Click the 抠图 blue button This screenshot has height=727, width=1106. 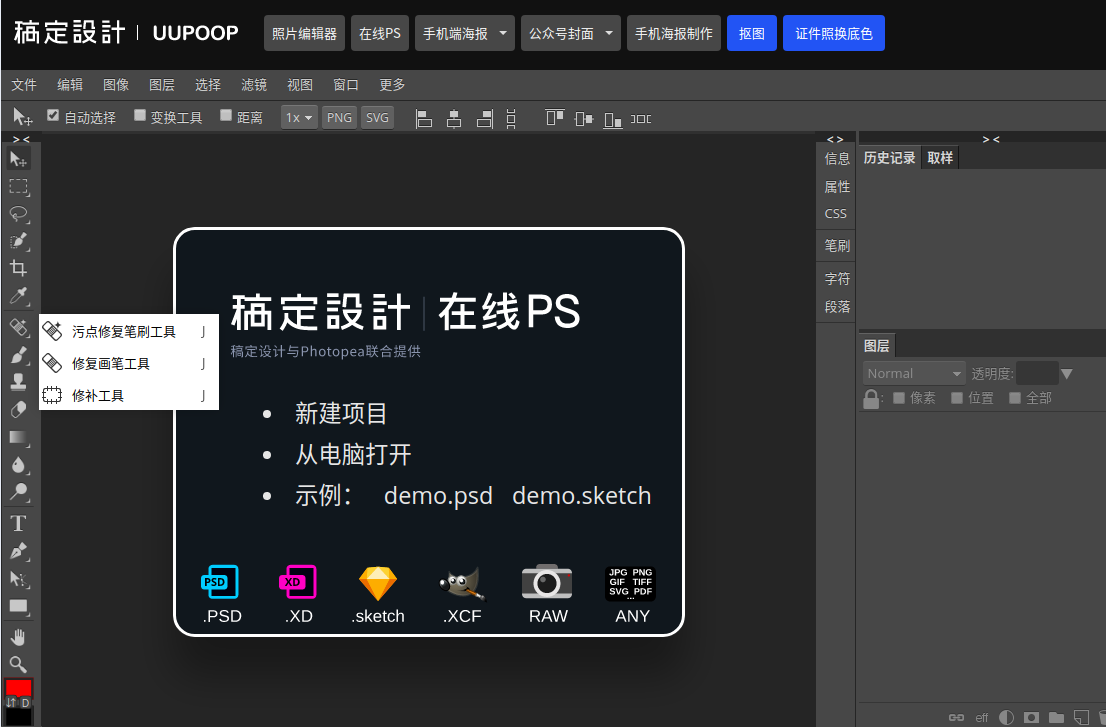(752, 33)
